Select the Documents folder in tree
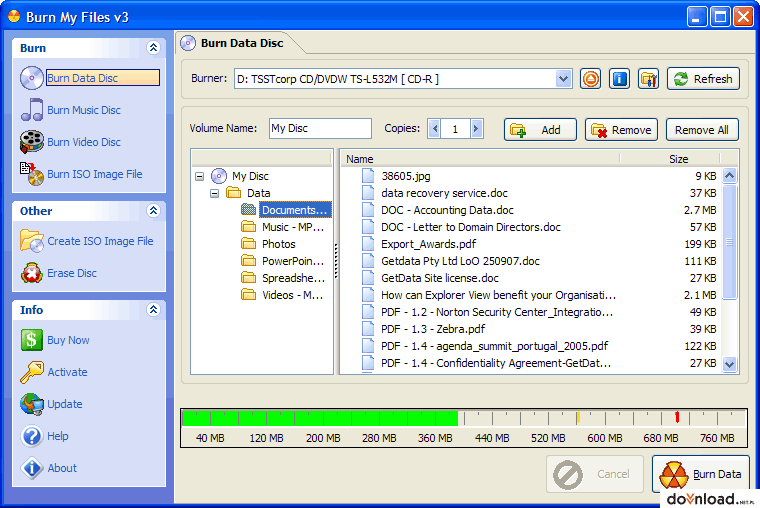Viewport: 760px width, 508px height. click(295, 210)
